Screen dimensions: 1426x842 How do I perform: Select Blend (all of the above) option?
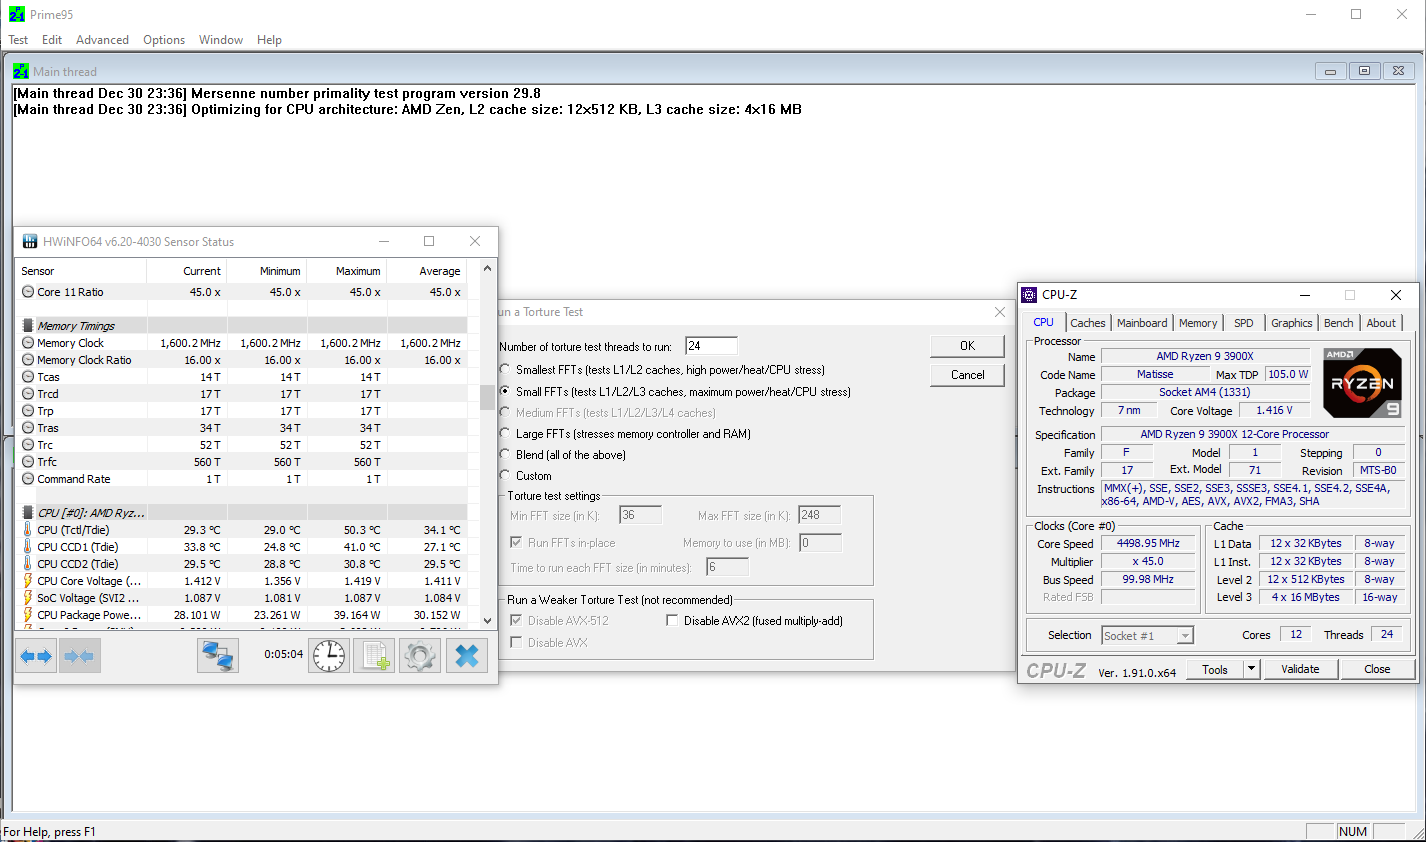tap(506, 454)
